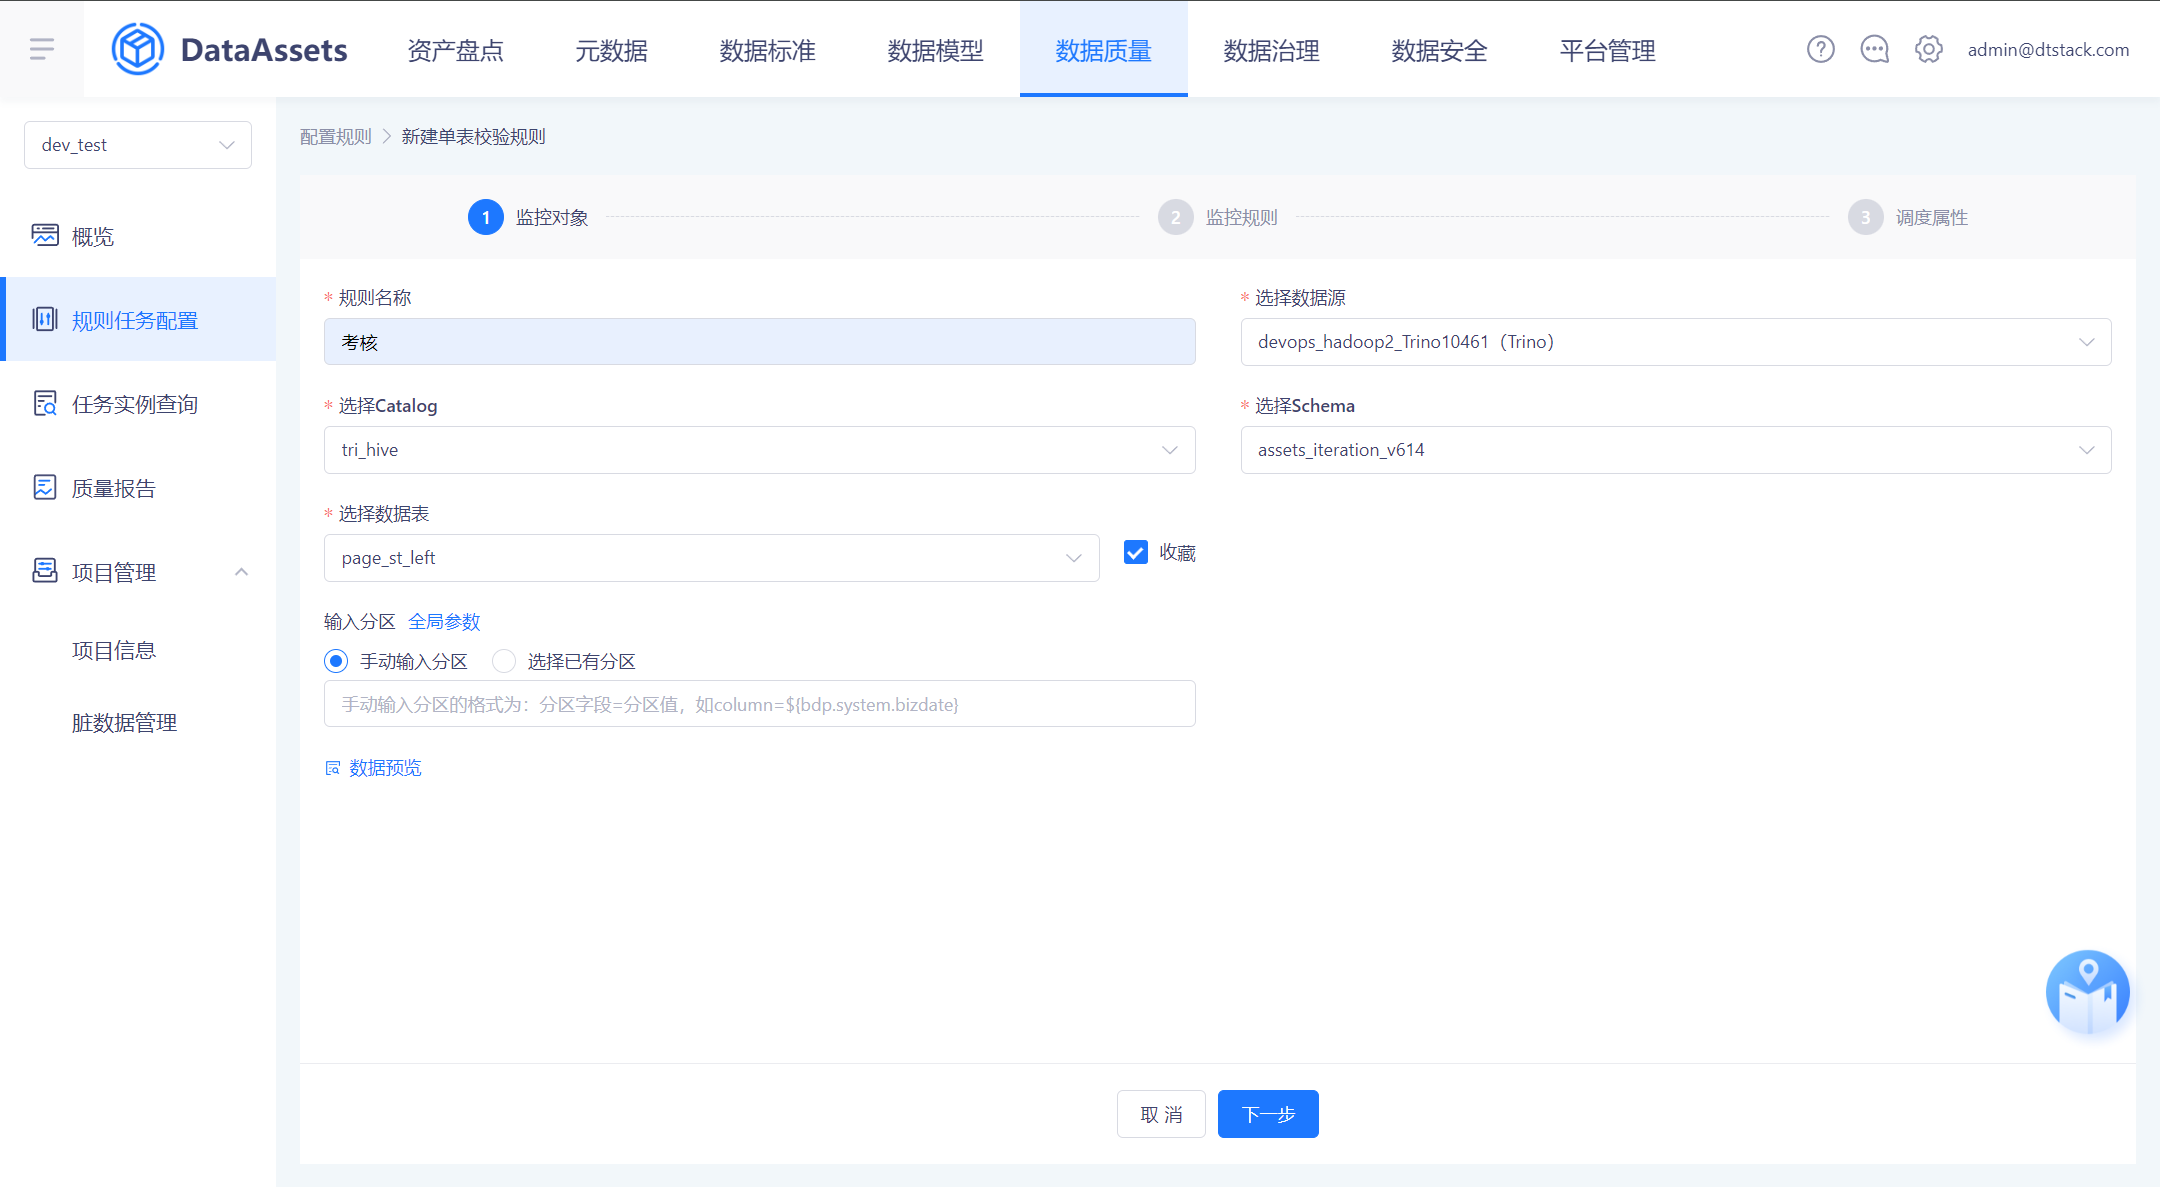Viewport: 2160px width, 1187px height.
Task: Go to the 元数据 tab
Action: pyautogui.click(x=612, y=50)
